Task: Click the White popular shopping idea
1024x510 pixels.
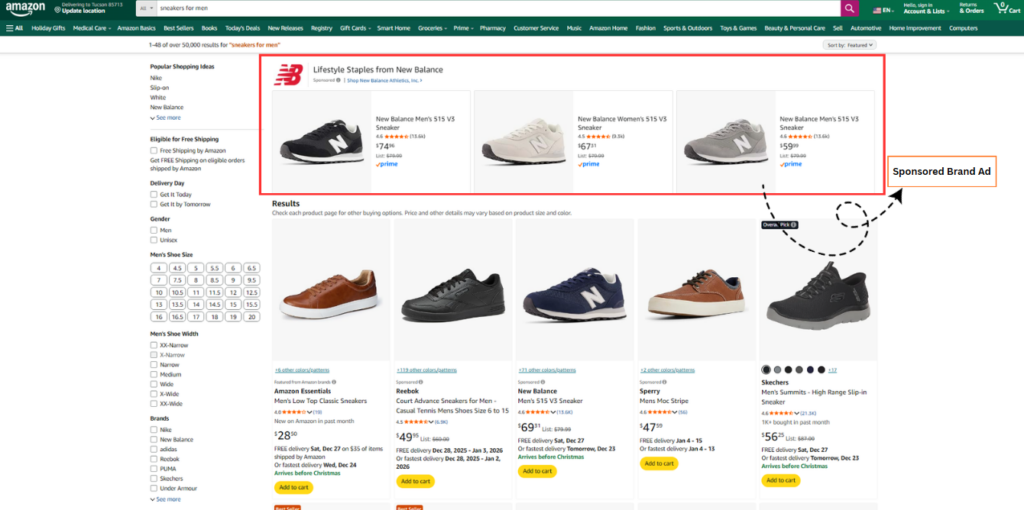Action: coord(157,97)
